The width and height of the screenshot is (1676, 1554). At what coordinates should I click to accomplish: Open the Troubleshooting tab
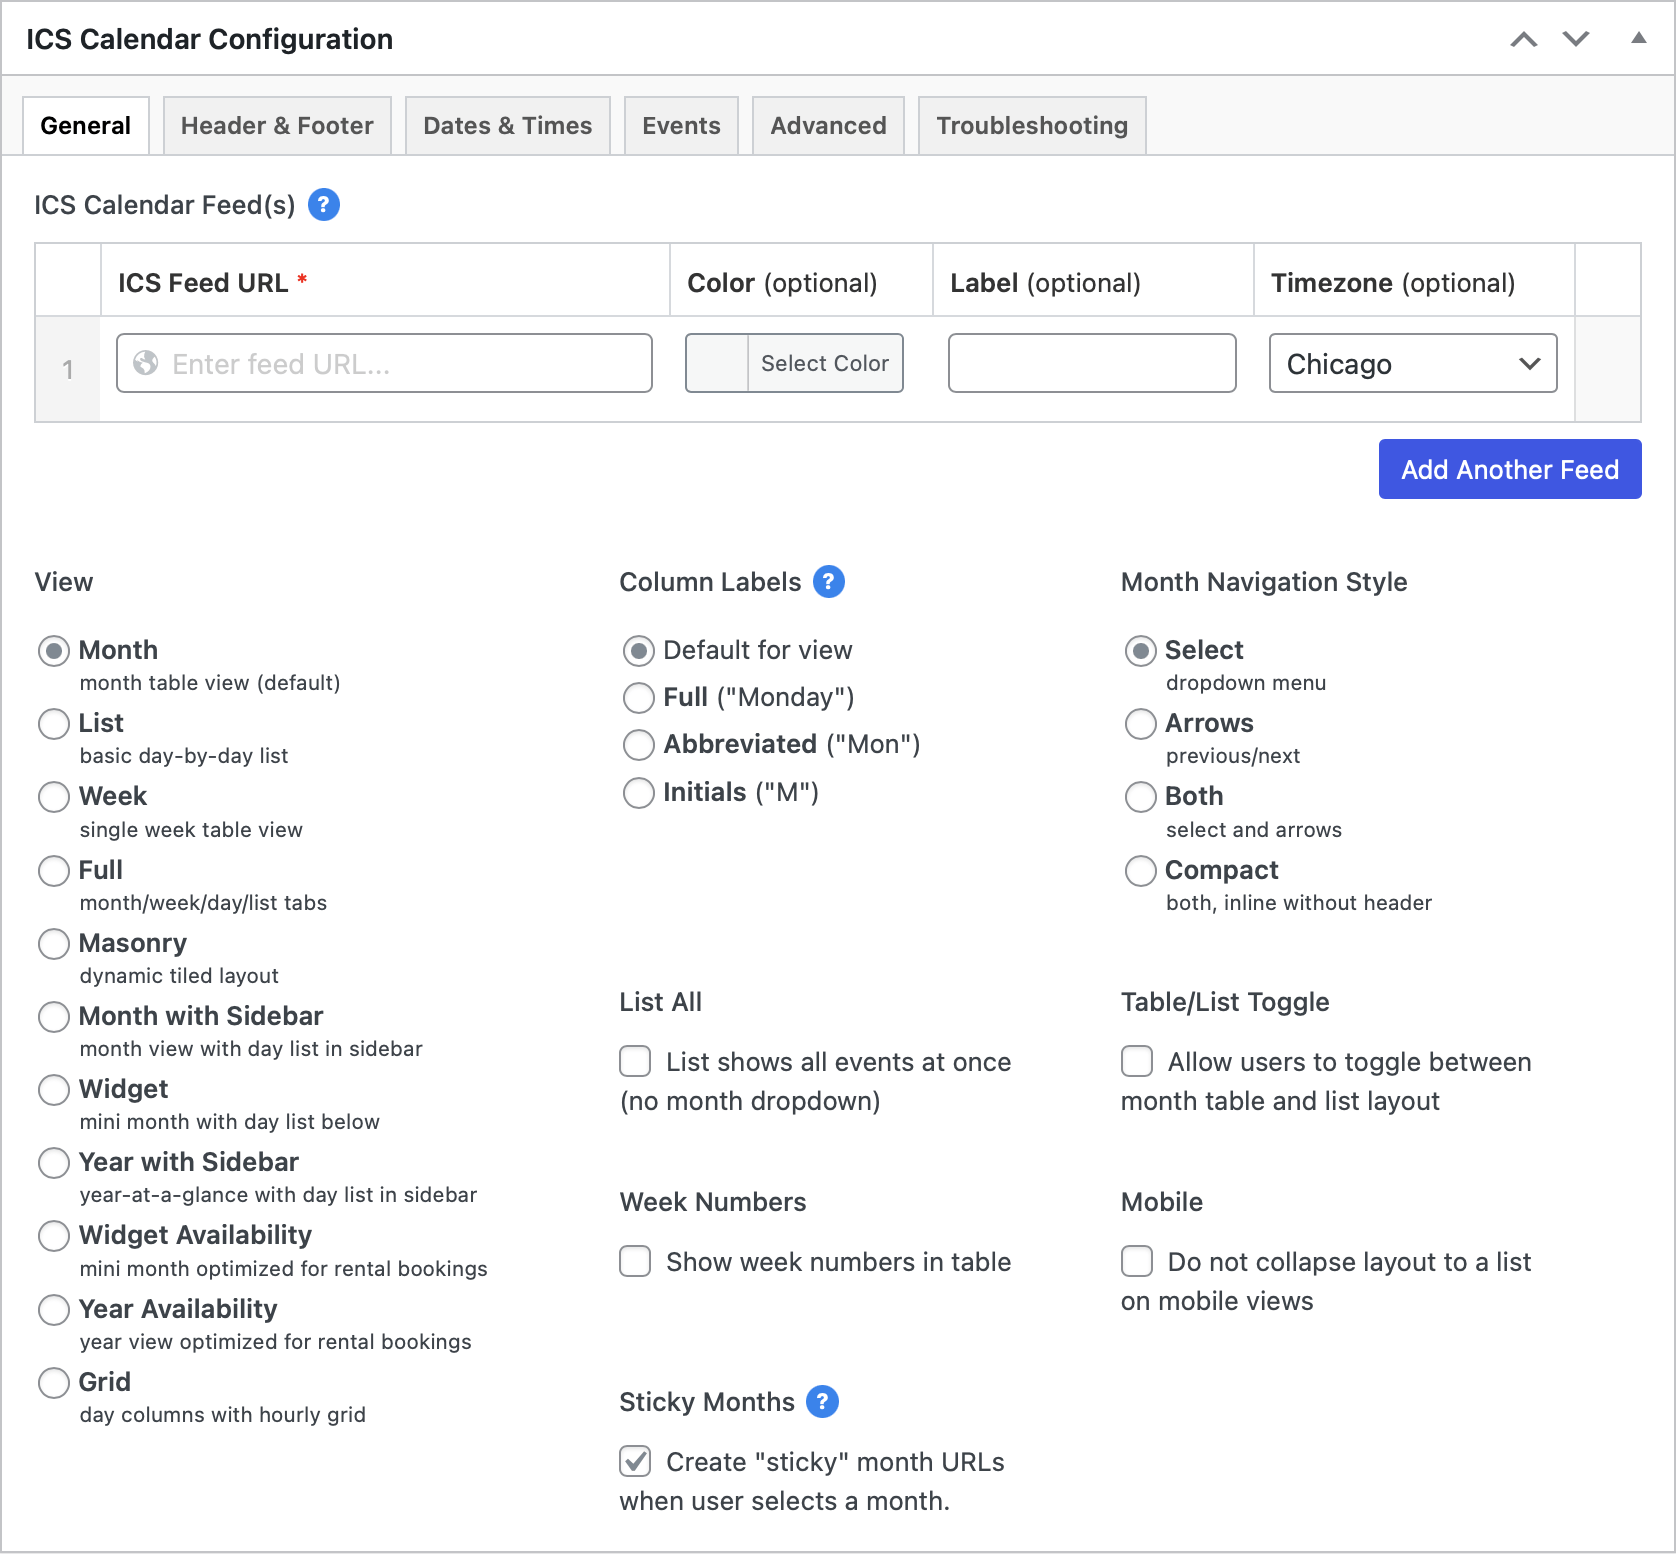click(1031, 126)
